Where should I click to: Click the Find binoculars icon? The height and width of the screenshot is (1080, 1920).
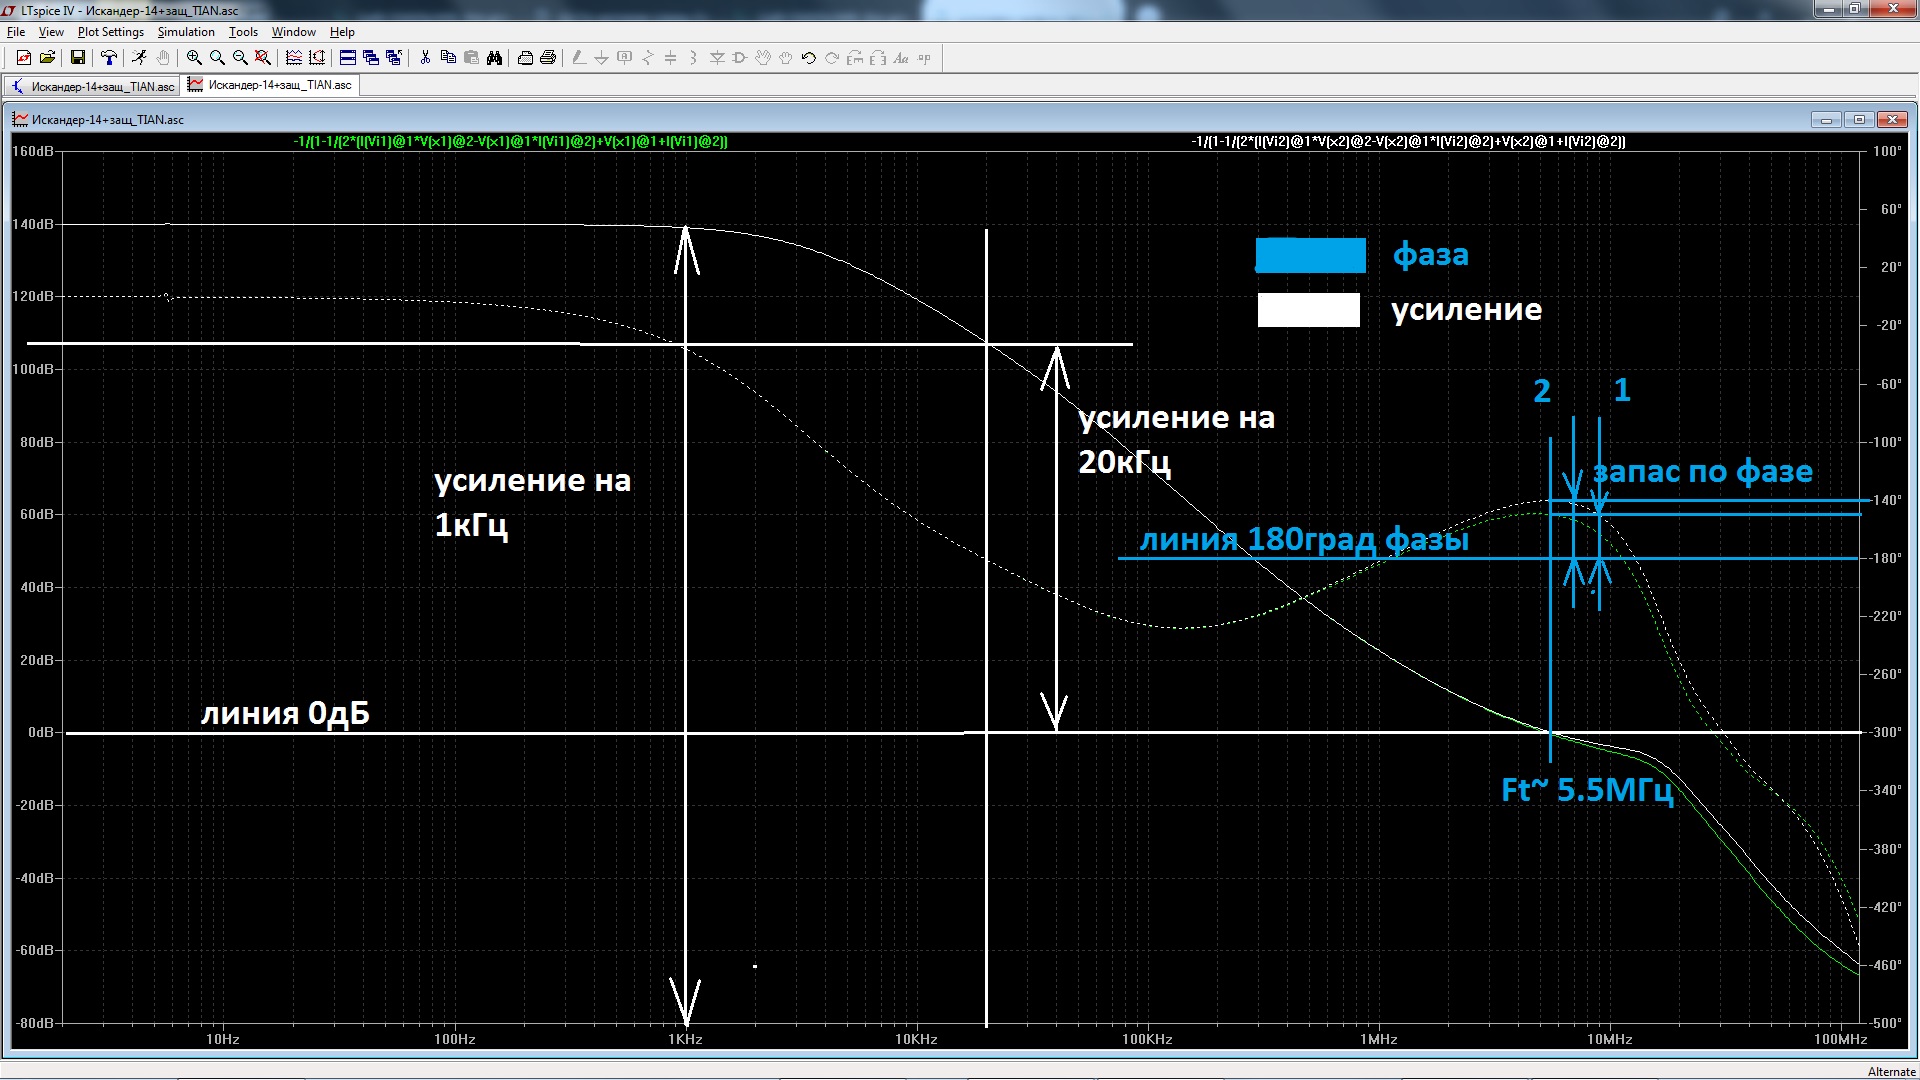click(494, 58)
